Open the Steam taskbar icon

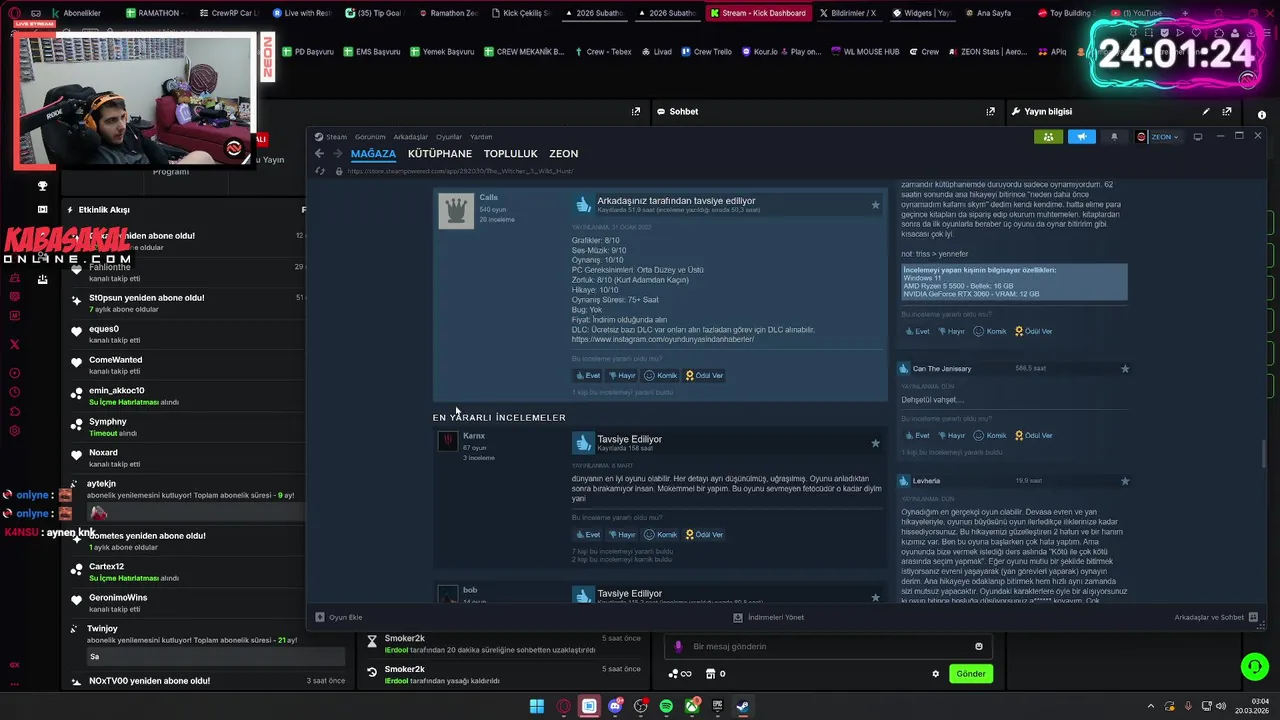point(742,706)
